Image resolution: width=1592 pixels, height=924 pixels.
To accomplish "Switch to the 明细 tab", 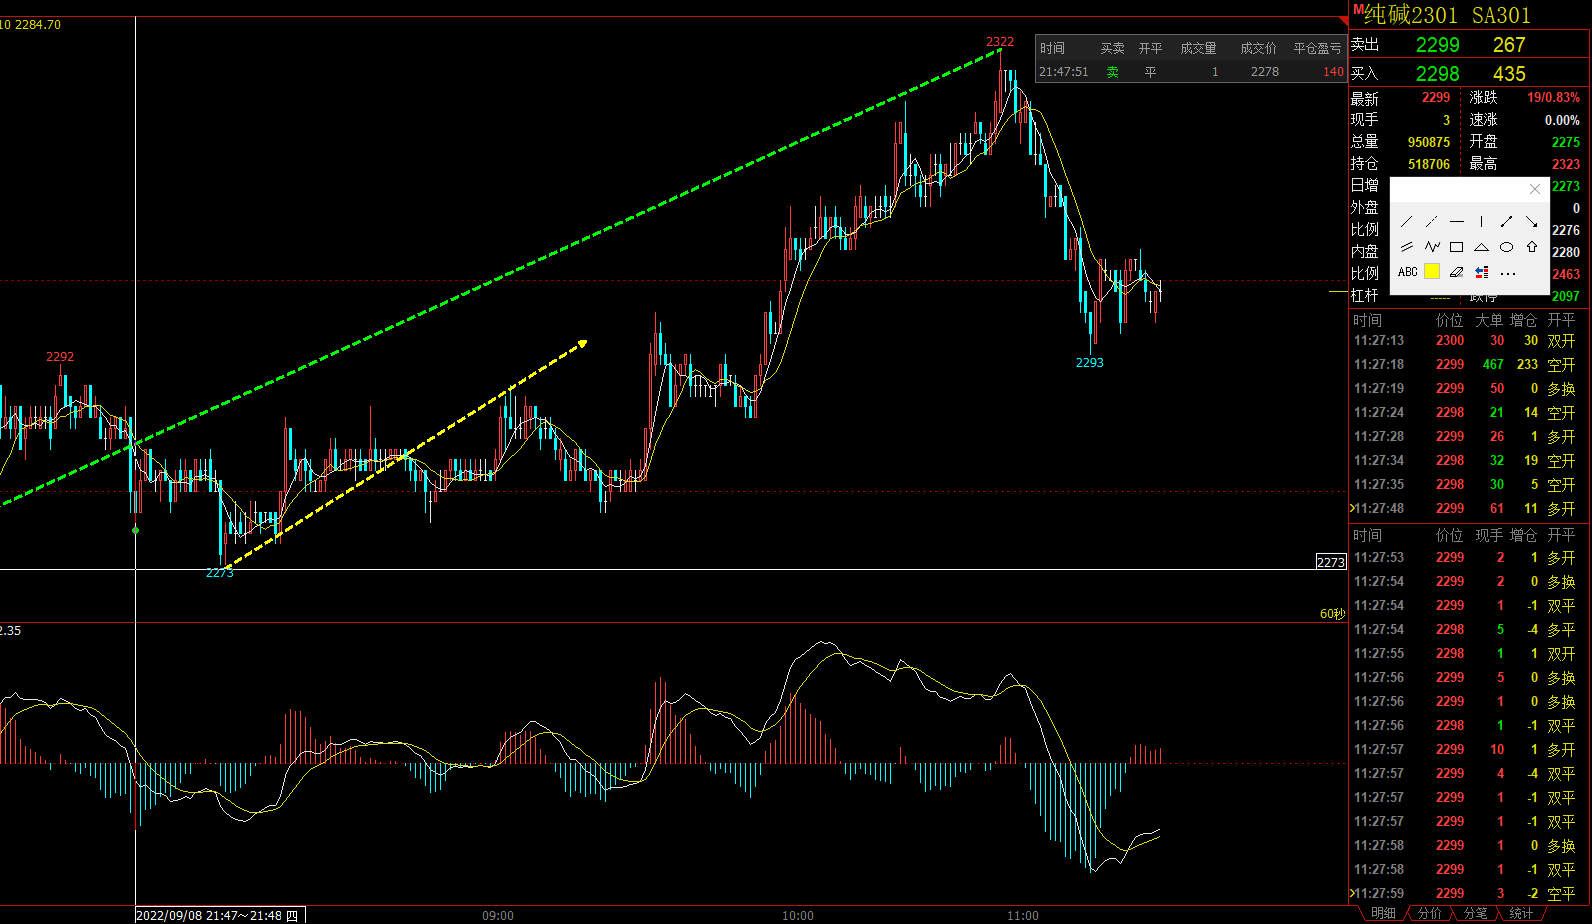I will coord(1383,914).
